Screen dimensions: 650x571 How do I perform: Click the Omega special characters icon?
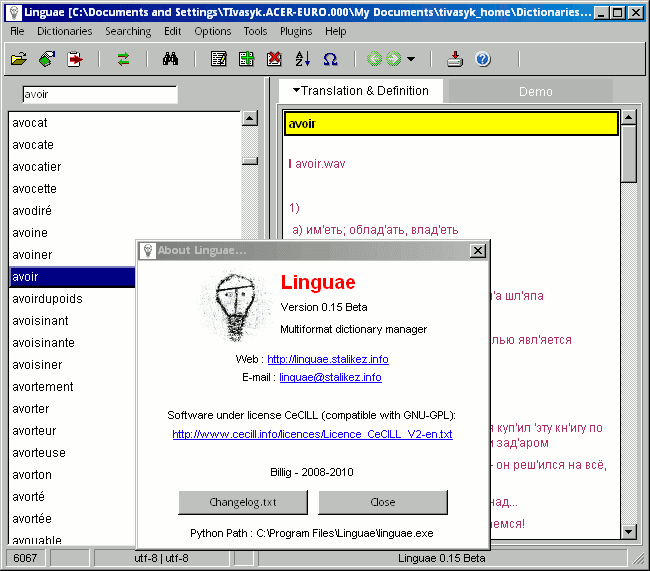(x=330, y=59)
